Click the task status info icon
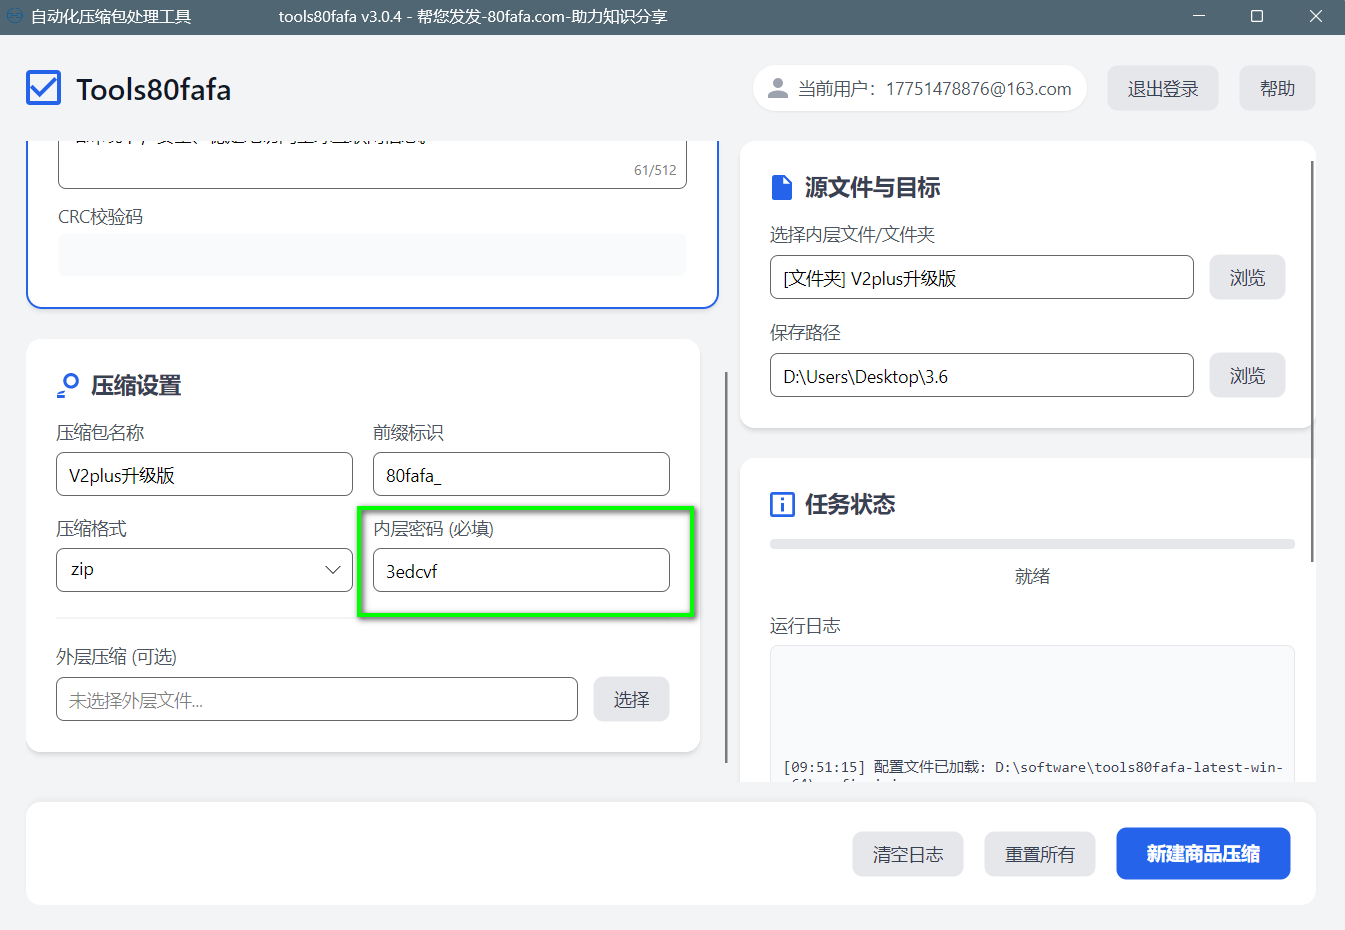This screenshot has width=1345, height=930. [781, 504]
